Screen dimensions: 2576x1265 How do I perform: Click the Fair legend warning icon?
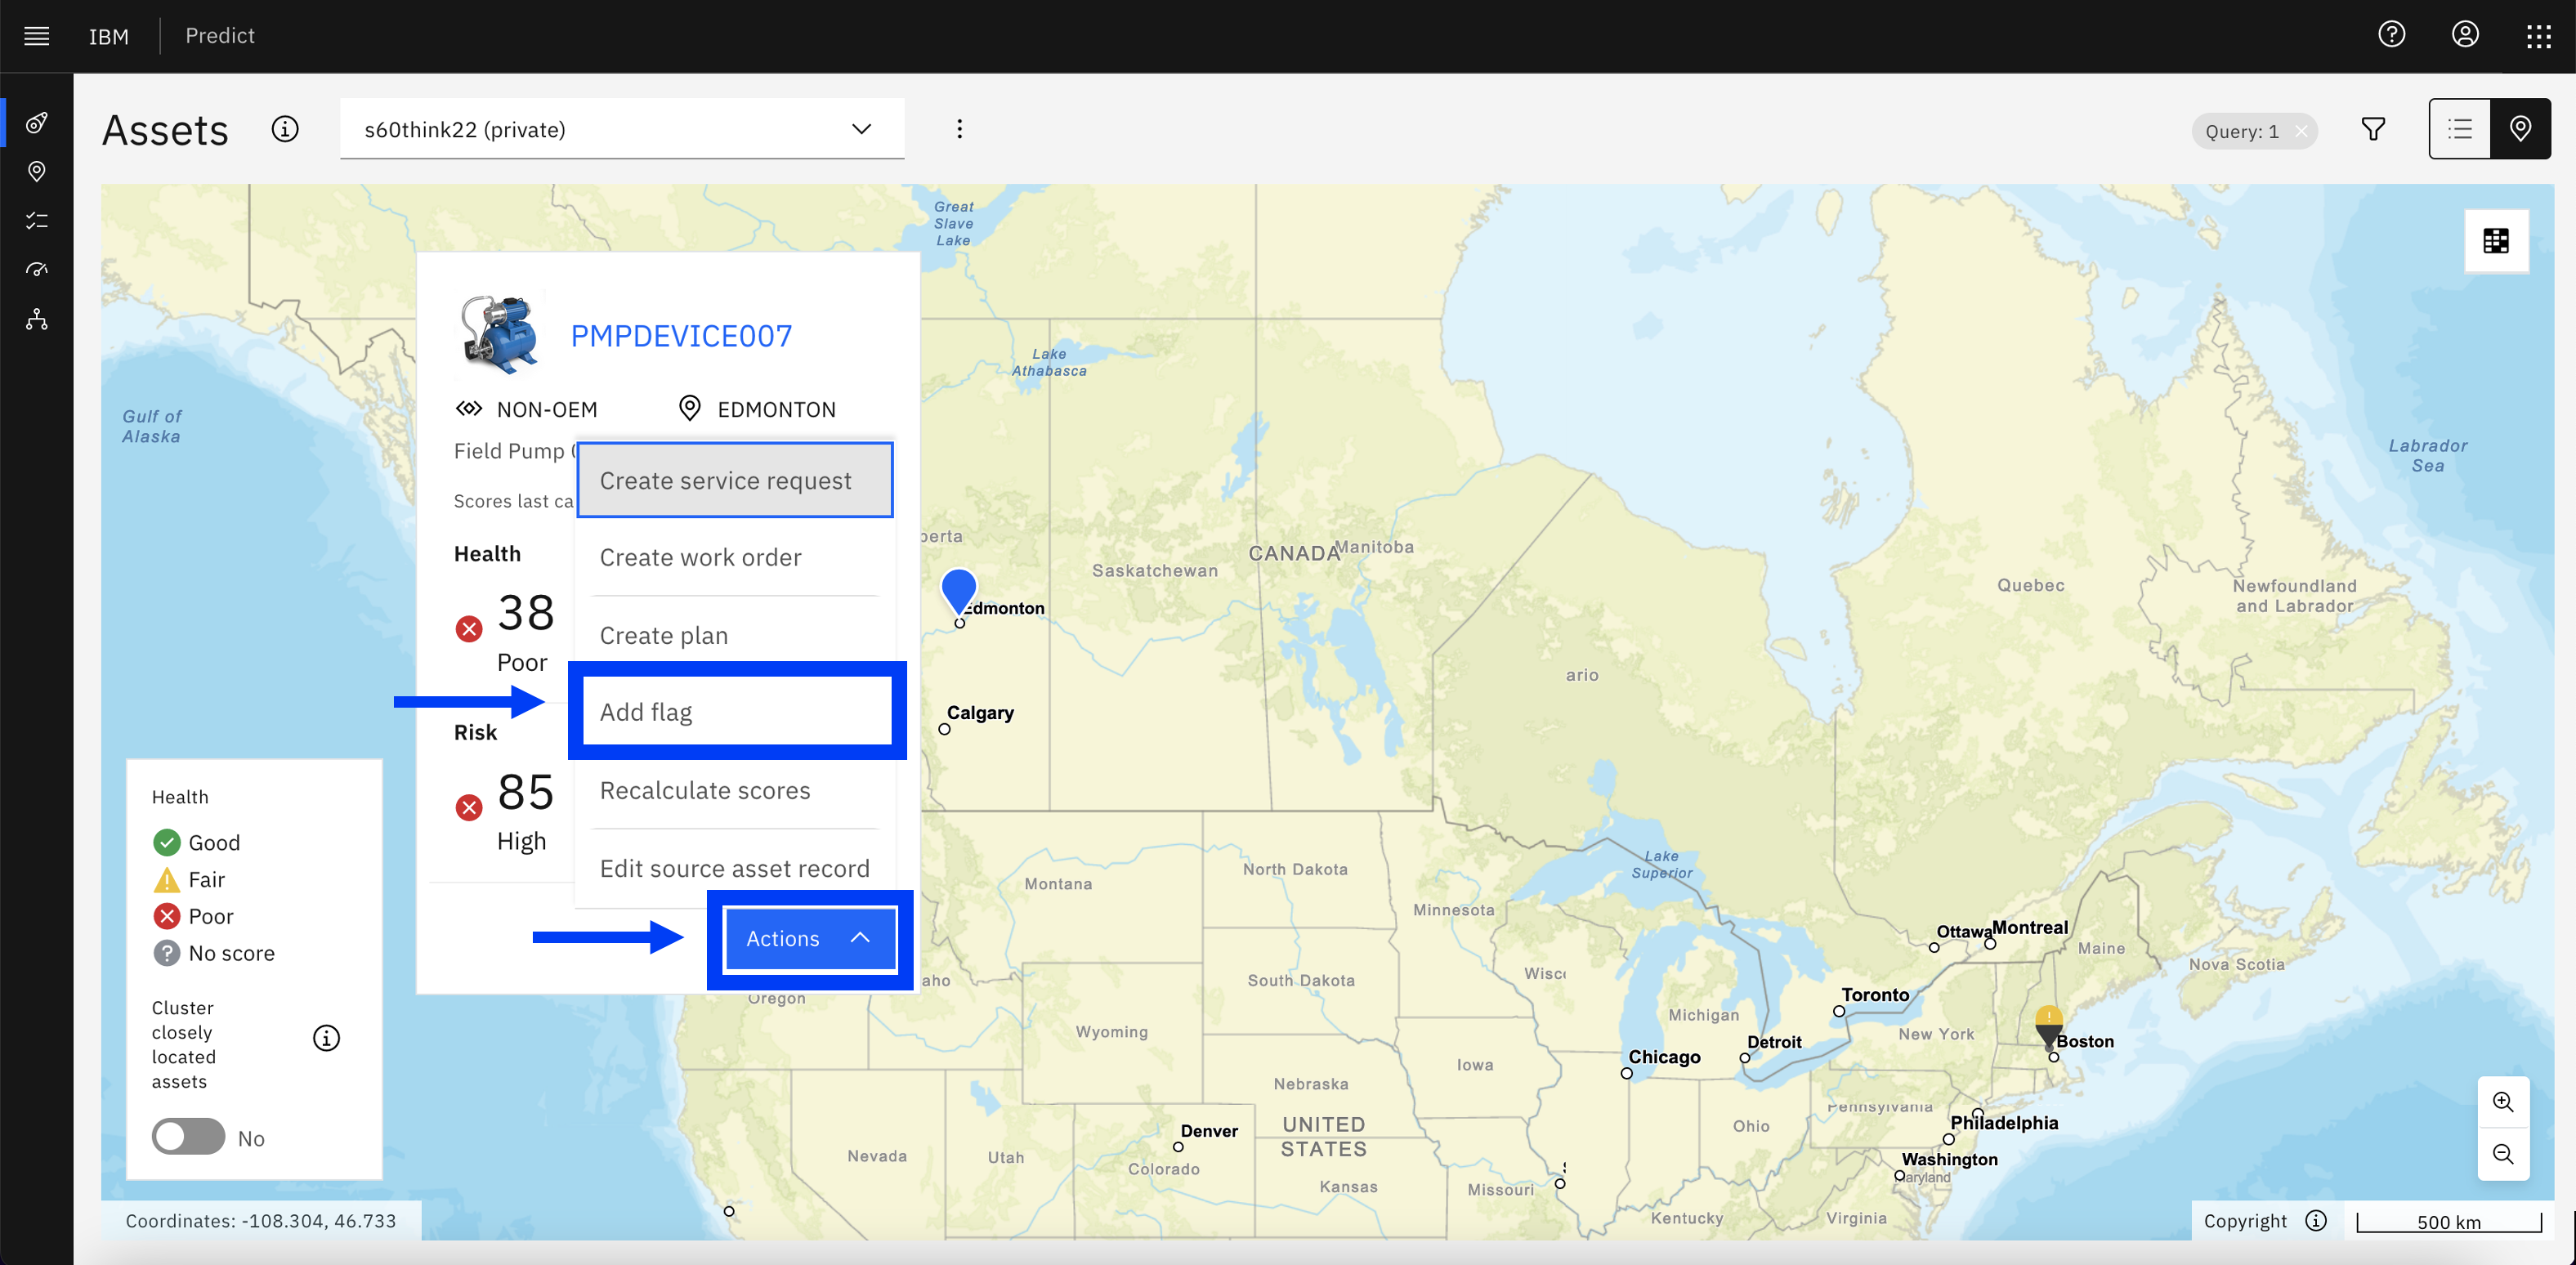(166, 880)
